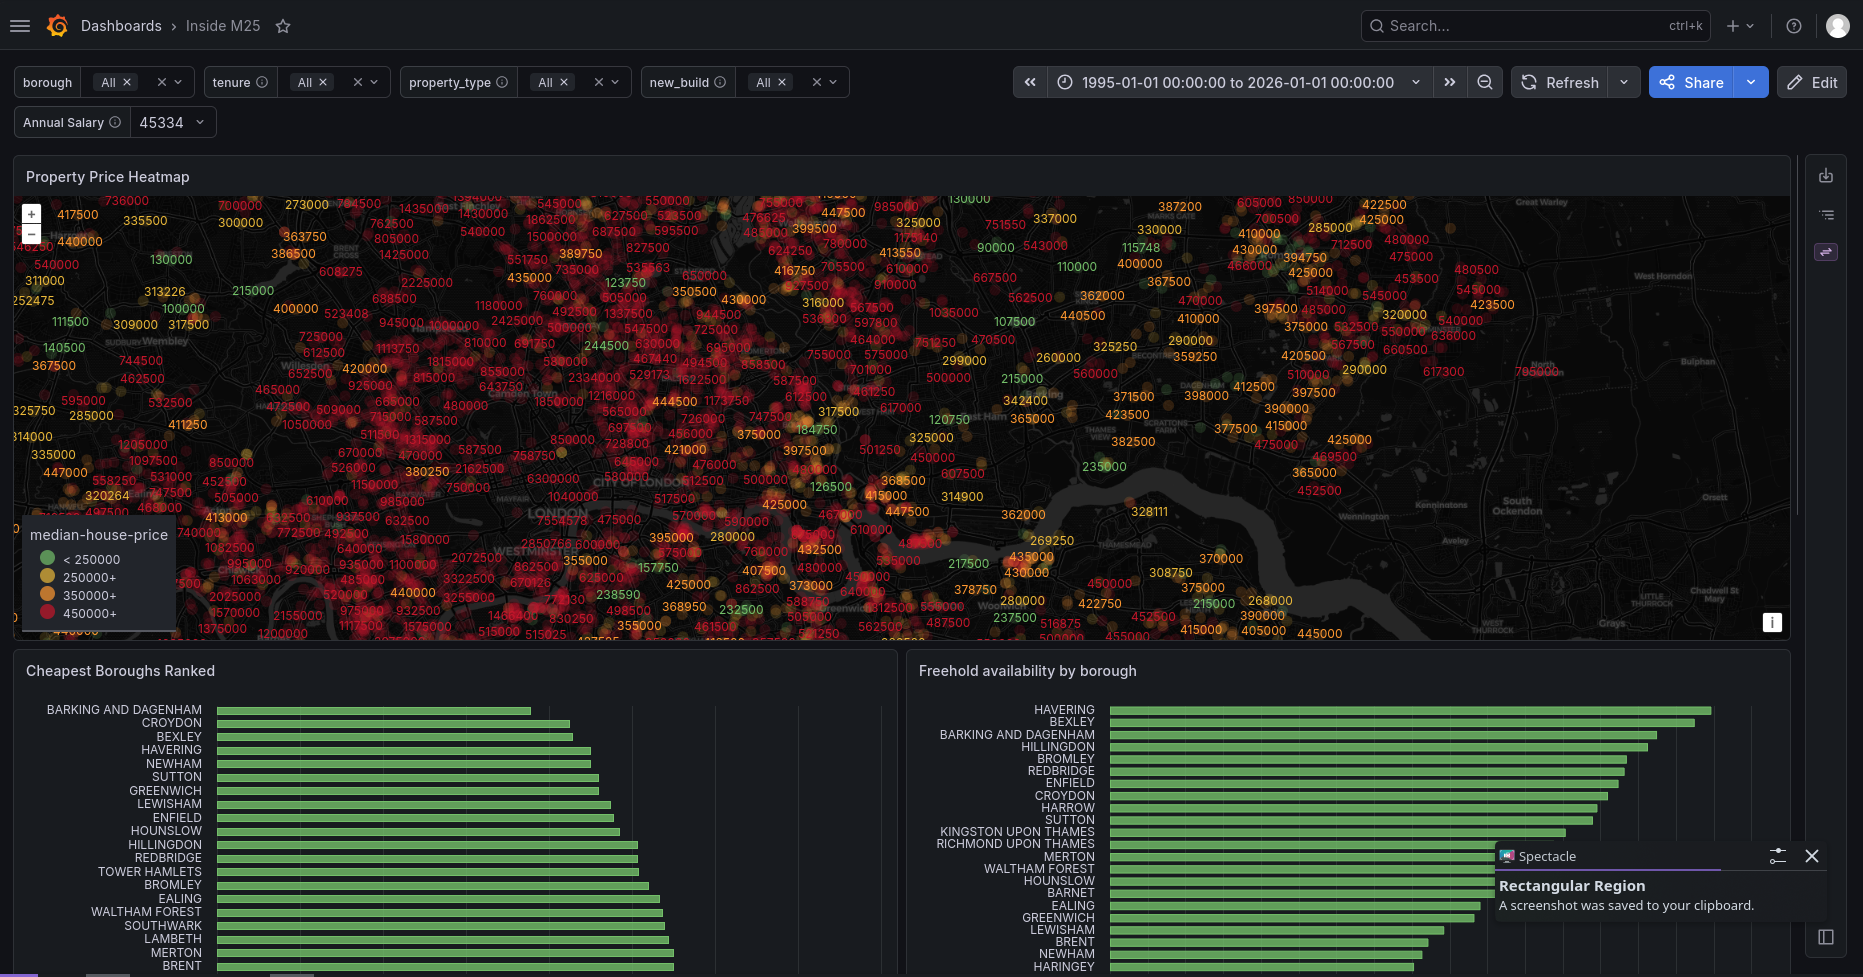1863x977 pixels.
Task: Open the Share options dropdown arrow
Action: pos(1751,82)
